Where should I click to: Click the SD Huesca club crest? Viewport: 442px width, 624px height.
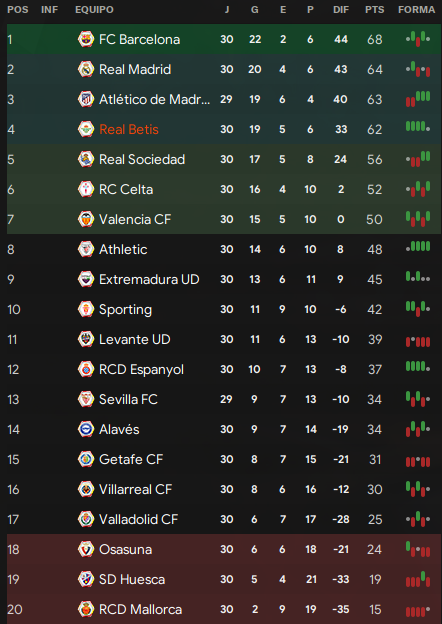(86, 579)
